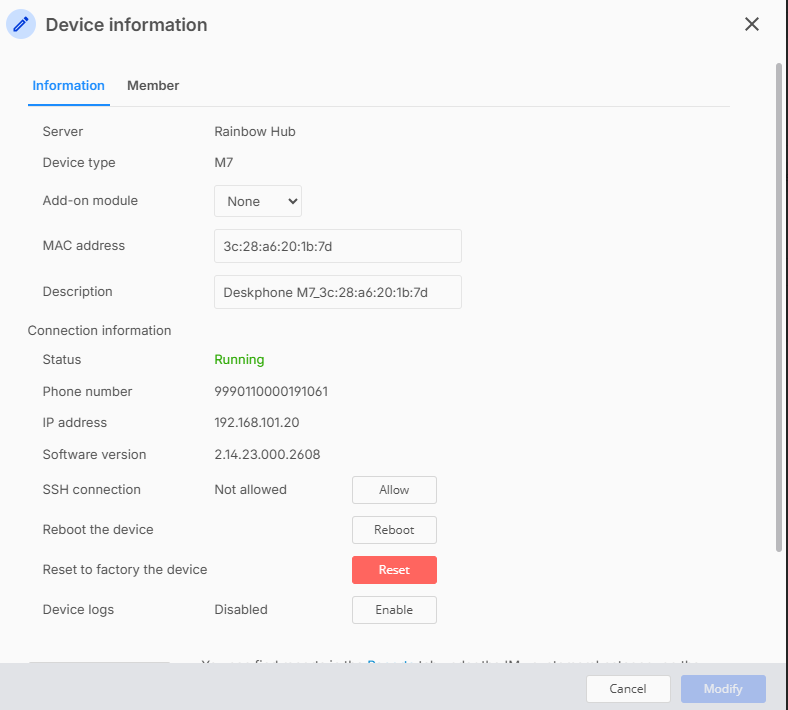Click the Rainbow Hub server name
This screenshot has width=788, height=710.
[x=255, y=132]
